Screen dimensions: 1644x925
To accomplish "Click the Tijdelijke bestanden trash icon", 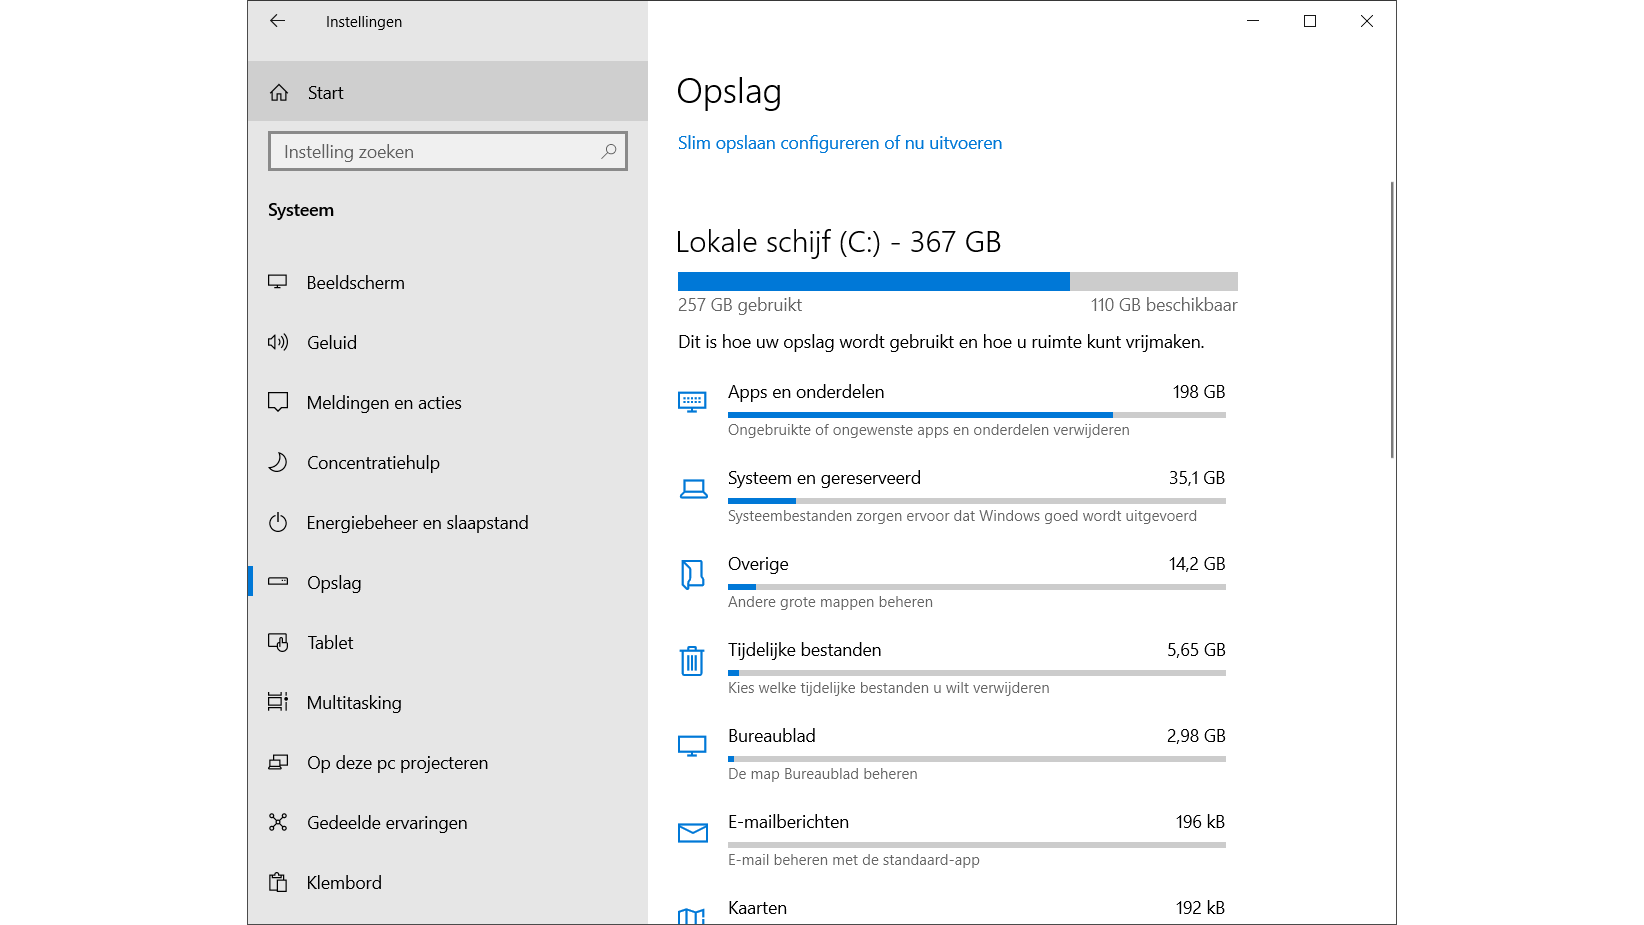I will tap(692, 661).
